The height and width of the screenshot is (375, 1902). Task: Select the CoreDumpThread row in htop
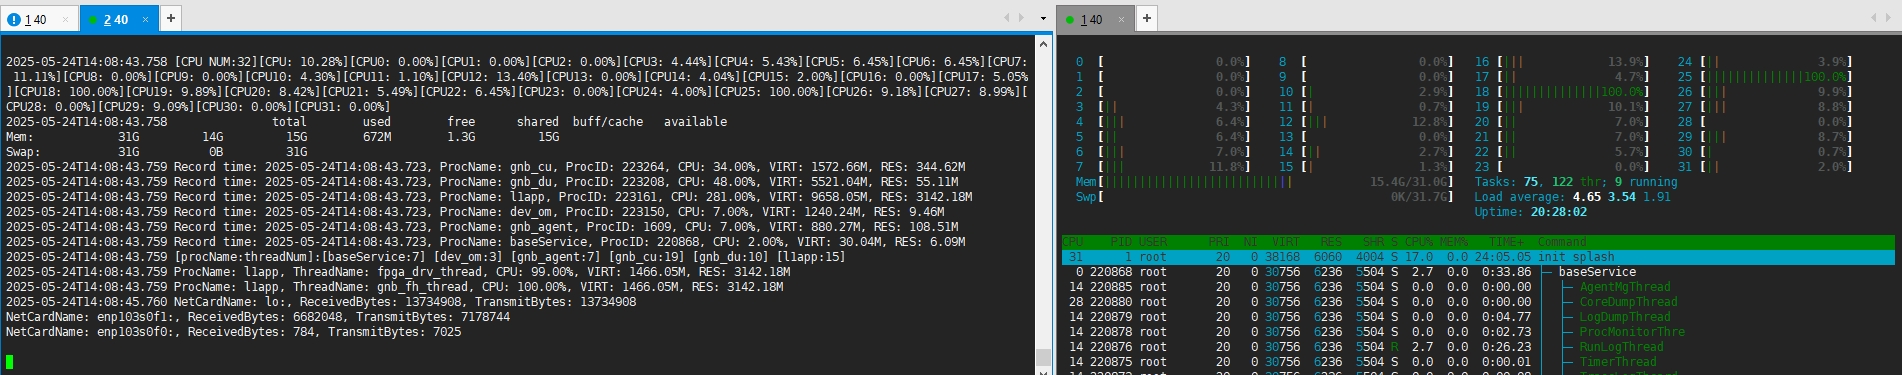click(1478, 302)
